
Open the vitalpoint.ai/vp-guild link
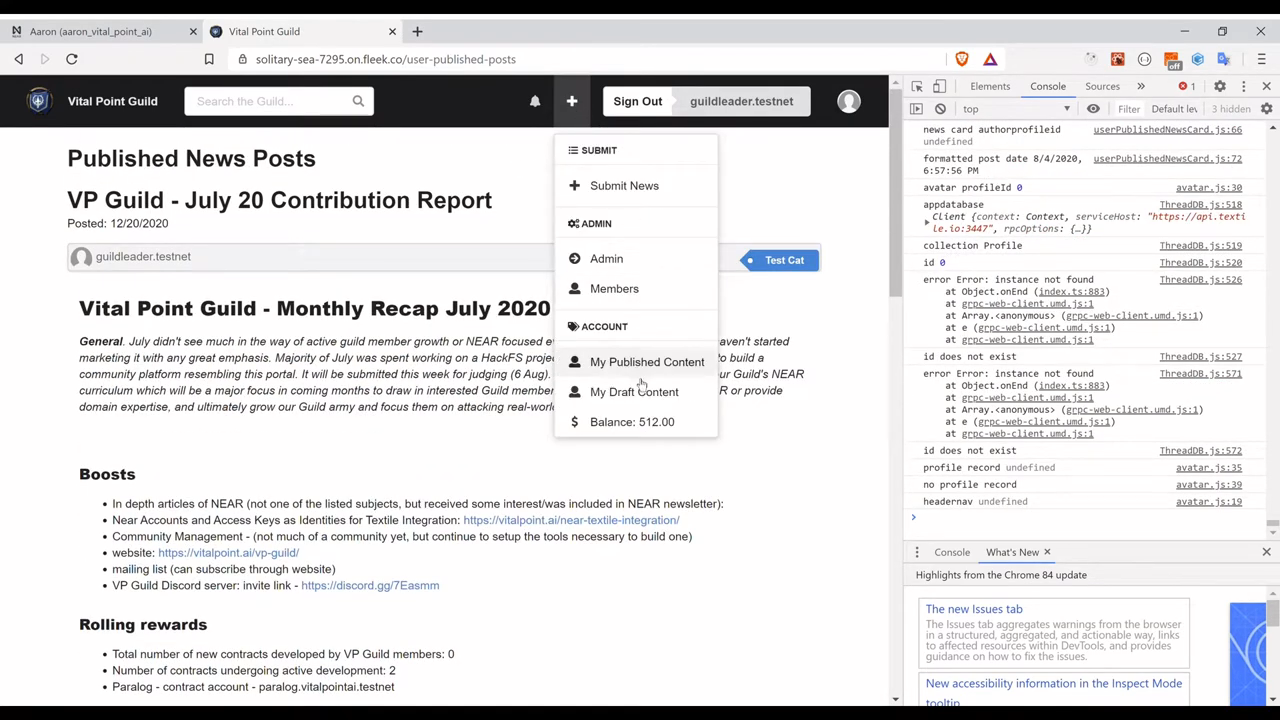click(228, 553)
